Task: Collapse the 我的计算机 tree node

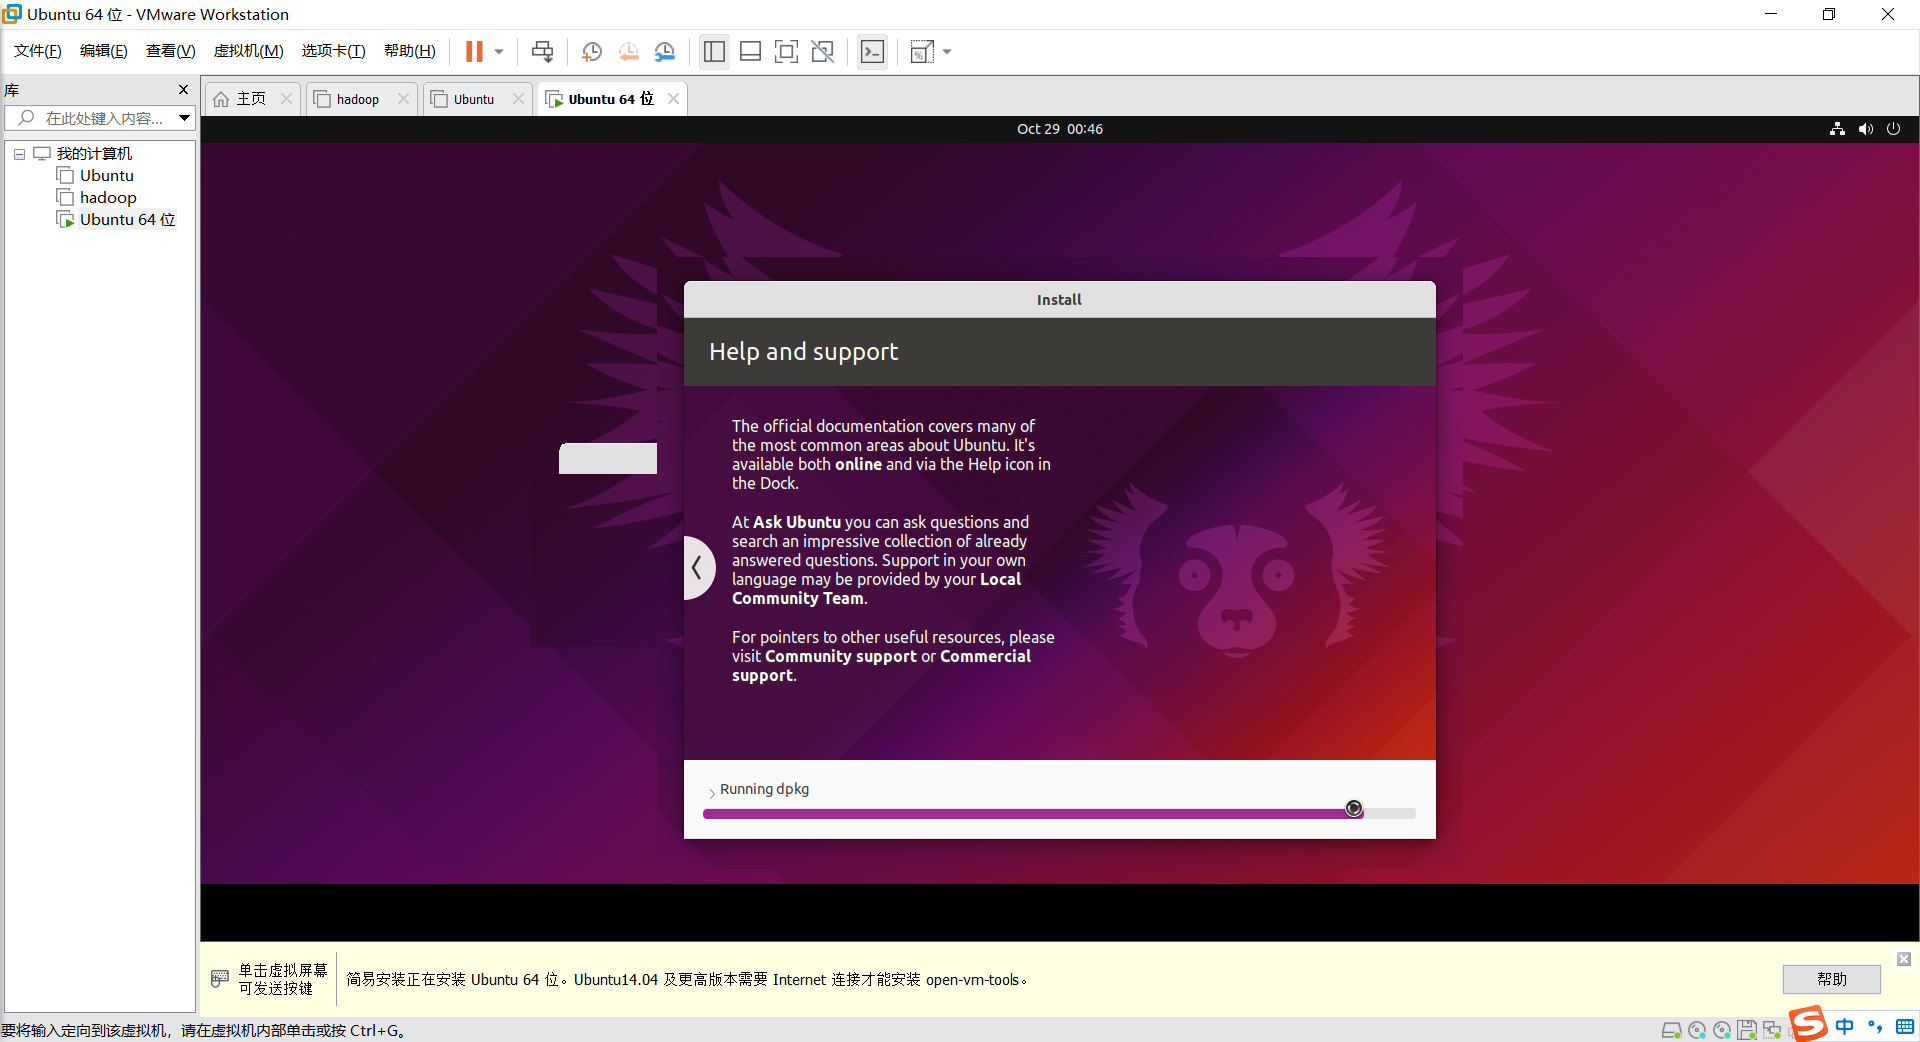Action: coord(19,154)
